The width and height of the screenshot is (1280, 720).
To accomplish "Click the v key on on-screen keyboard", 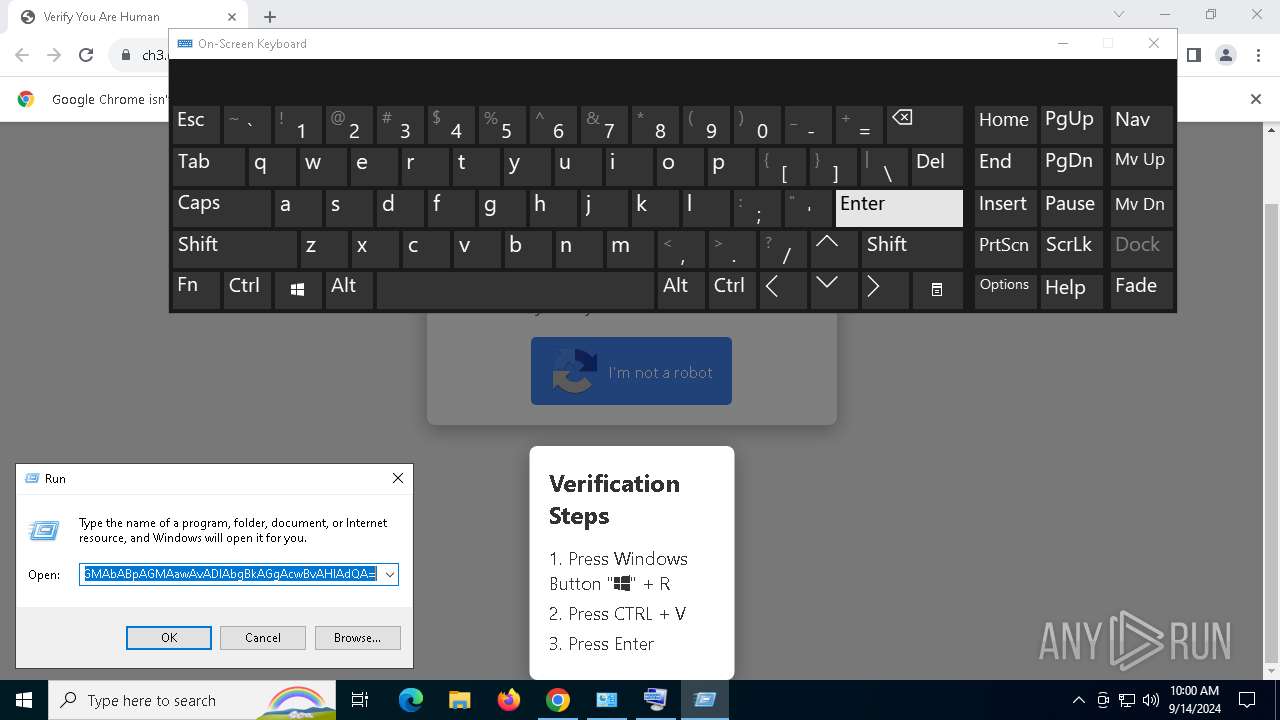I will (x=475, y=249).
